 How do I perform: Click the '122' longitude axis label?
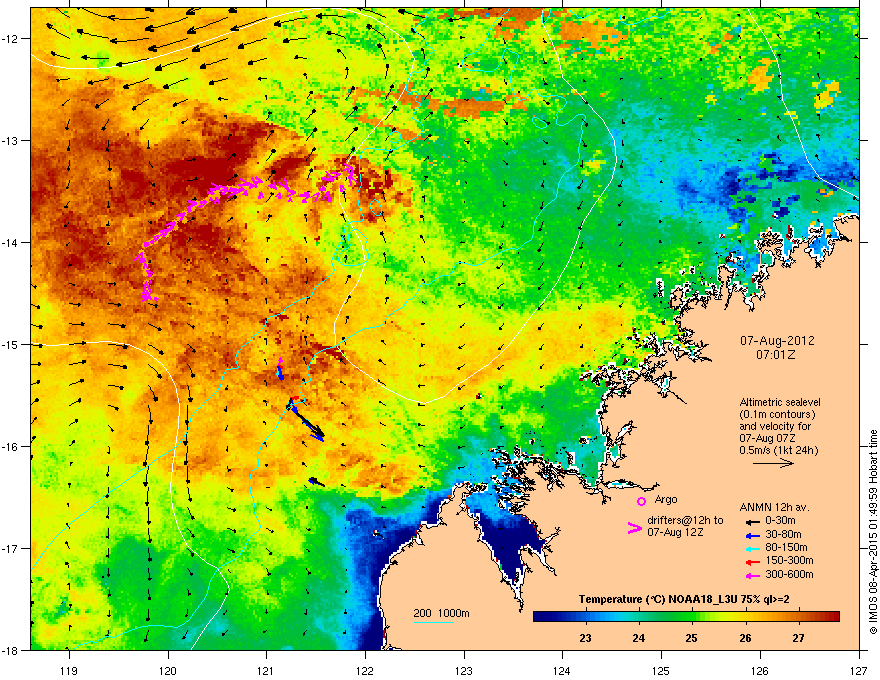(x=365, y=670)
